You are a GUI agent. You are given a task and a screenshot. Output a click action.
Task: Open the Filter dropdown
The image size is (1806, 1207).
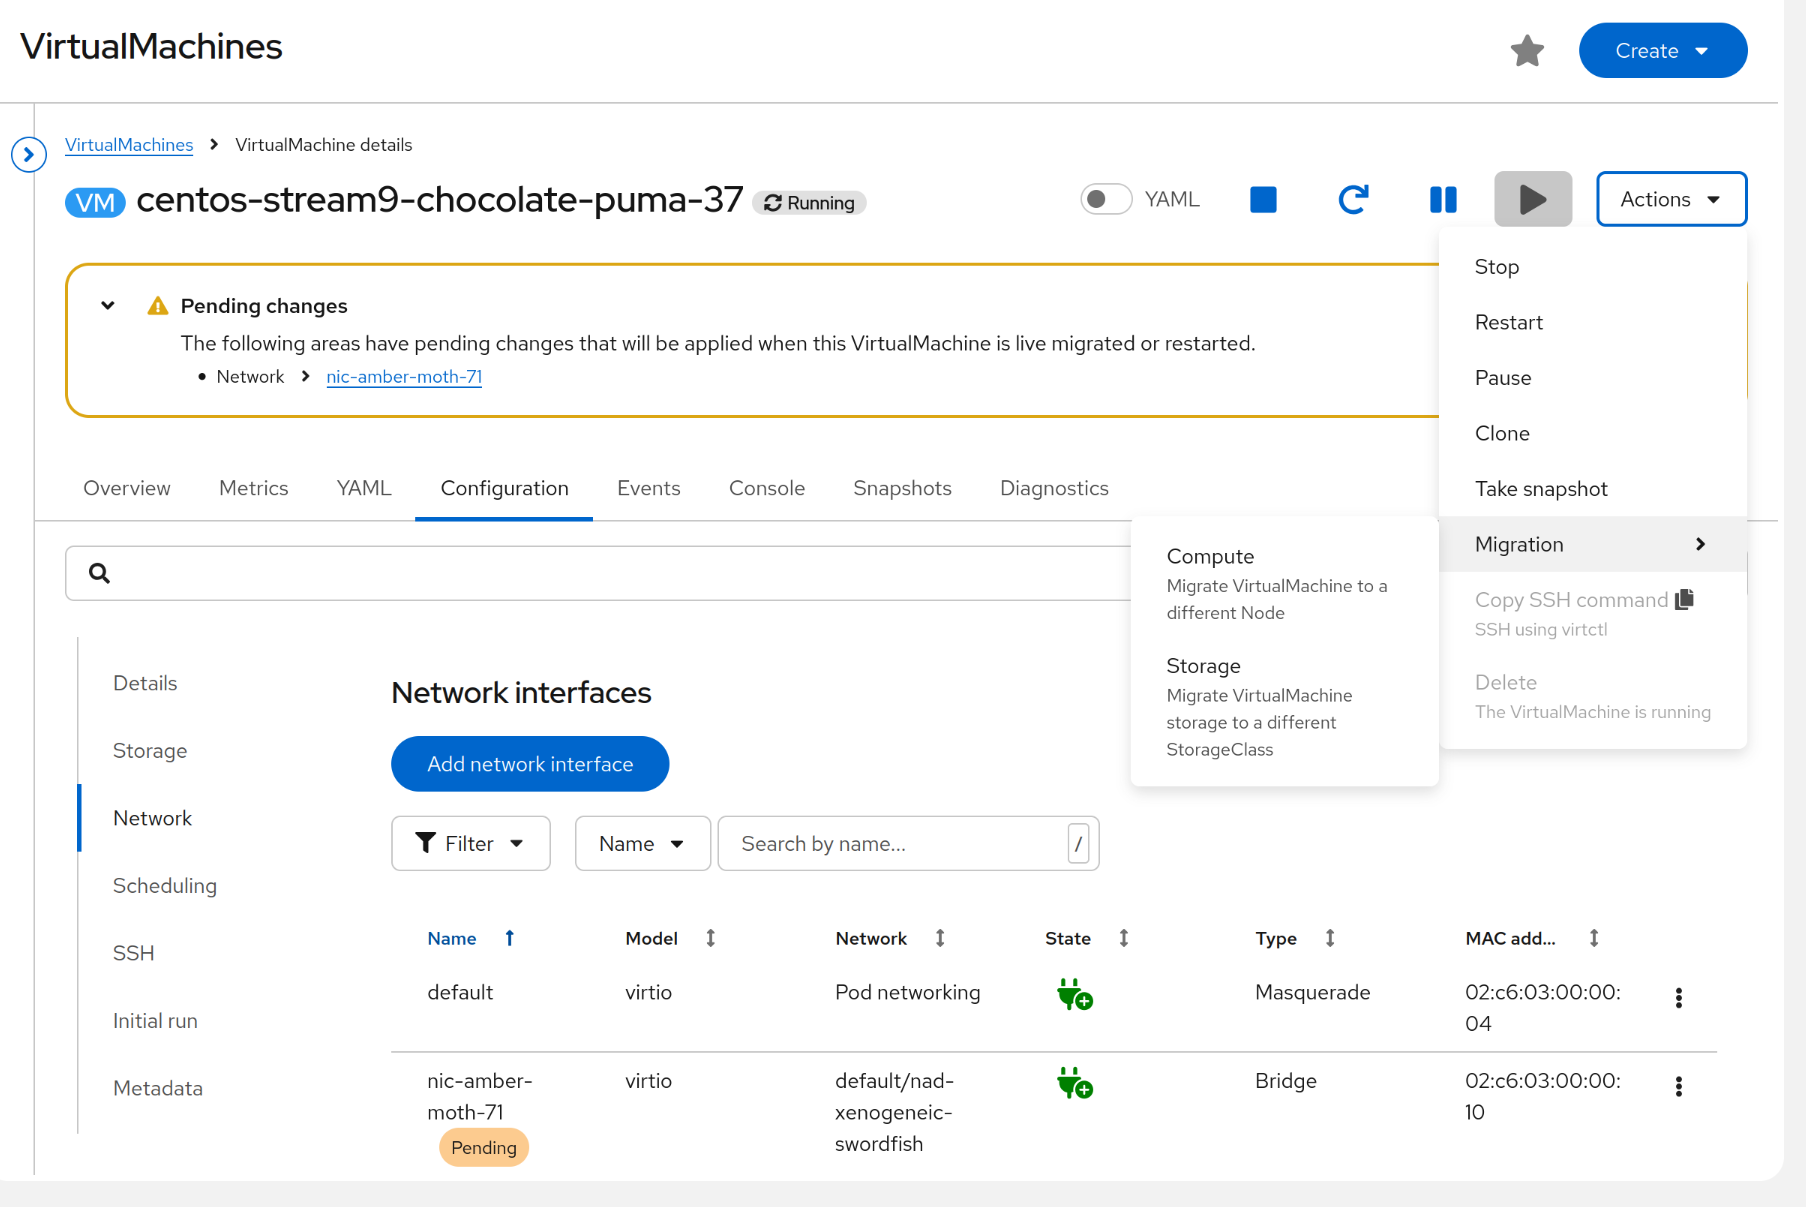click(470, 844)
